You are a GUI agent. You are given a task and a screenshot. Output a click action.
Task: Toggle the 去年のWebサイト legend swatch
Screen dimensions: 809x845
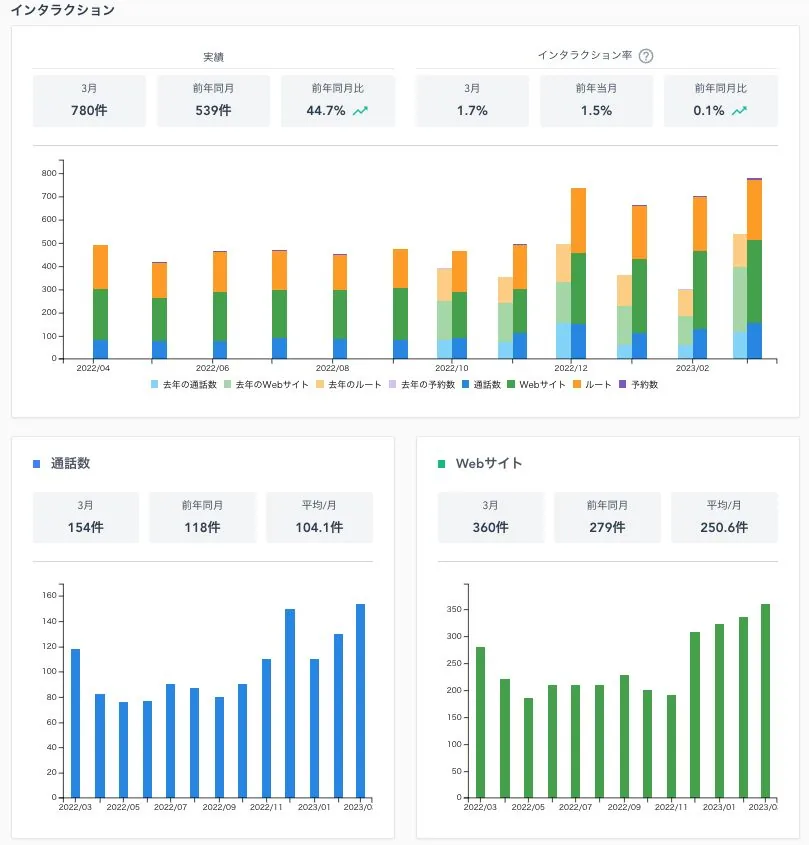227,384
